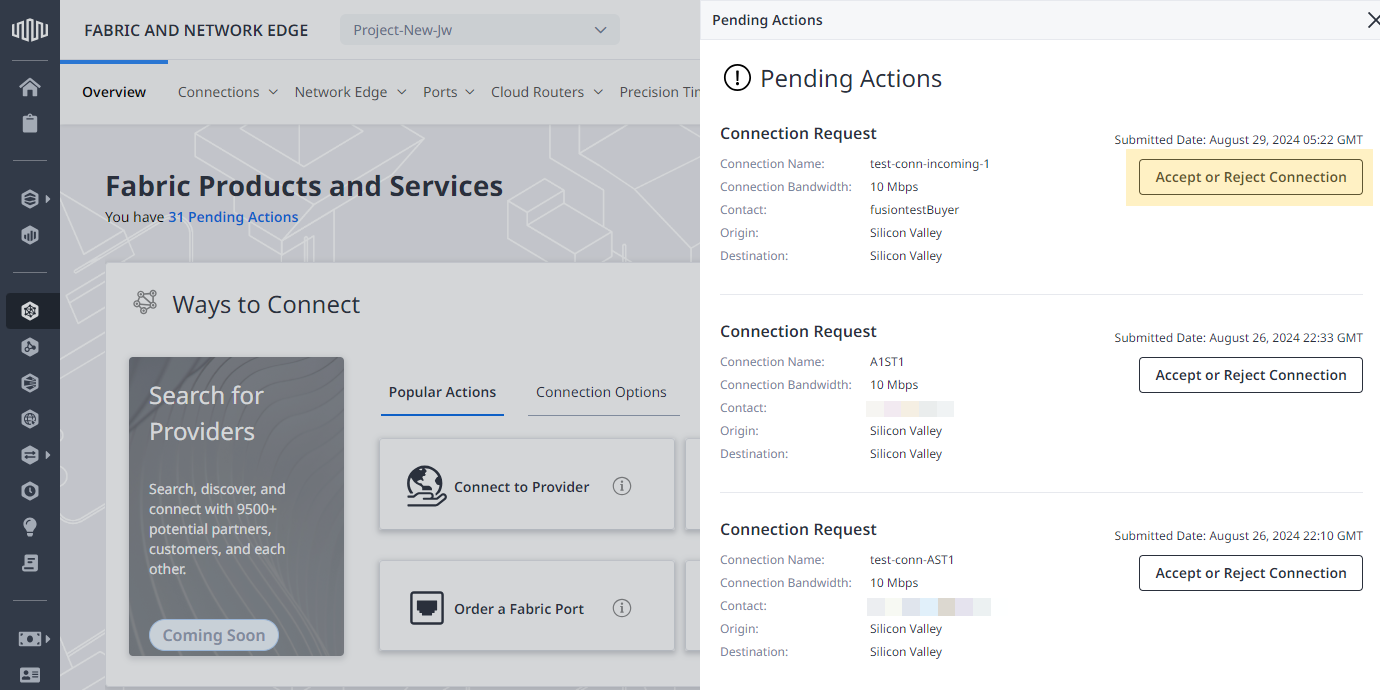The height and width of the screenshot is (690, 1380).
Task: Open the ID card icon in the sidebar
Action: [x=30, y=675]
